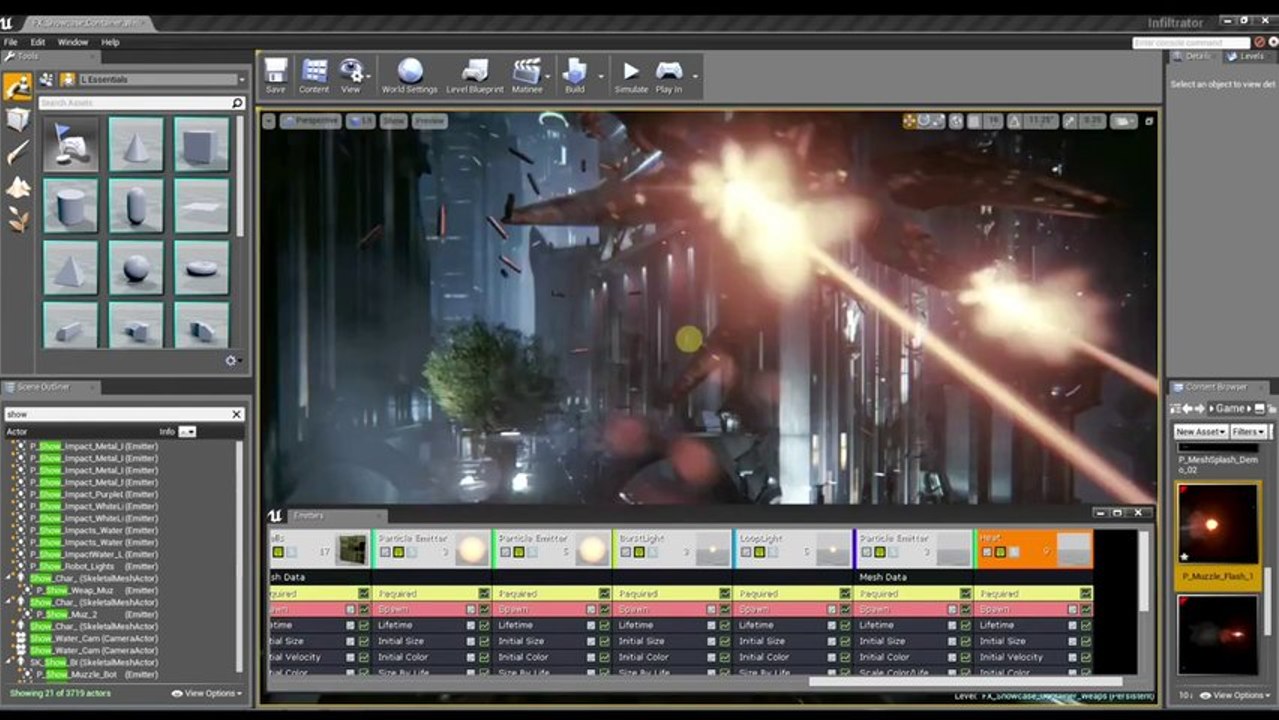
Task: Open the Essentials category dropdown
Action: point(160,79)
